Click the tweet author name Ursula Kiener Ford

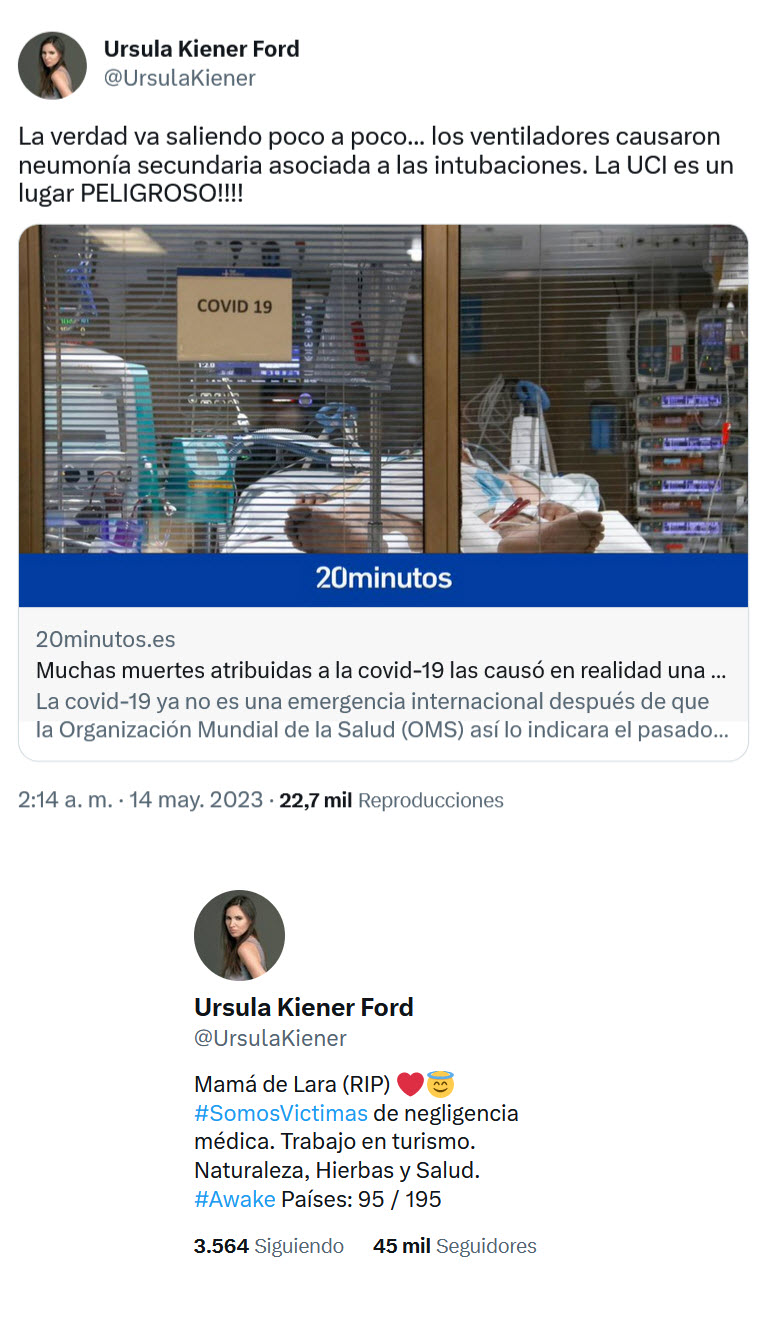pyautogui.click(x=201, y=48)
